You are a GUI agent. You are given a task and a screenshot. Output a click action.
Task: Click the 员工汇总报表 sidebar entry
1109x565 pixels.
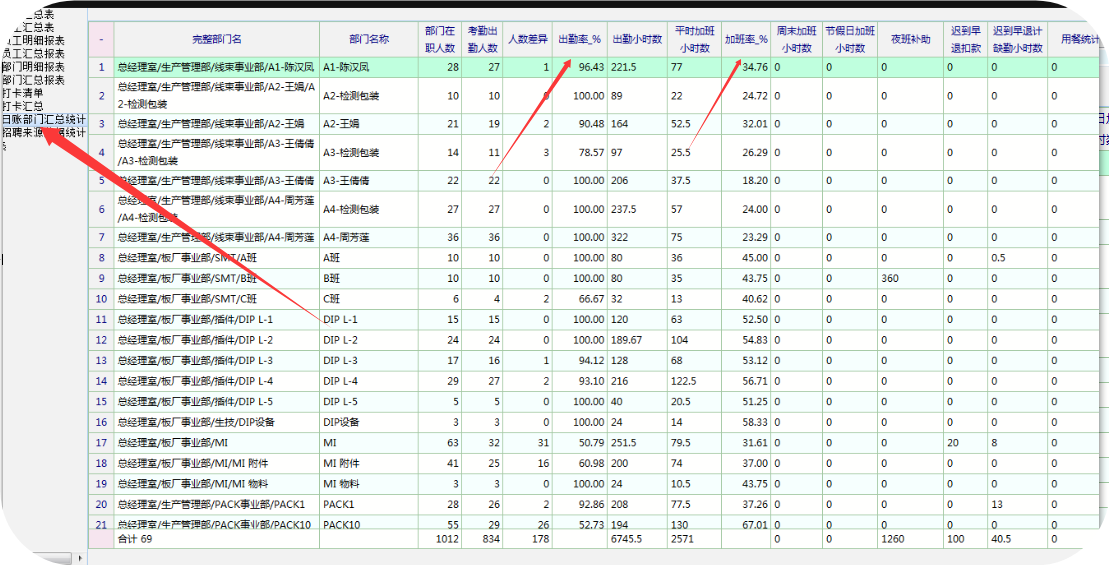[33, 54]
